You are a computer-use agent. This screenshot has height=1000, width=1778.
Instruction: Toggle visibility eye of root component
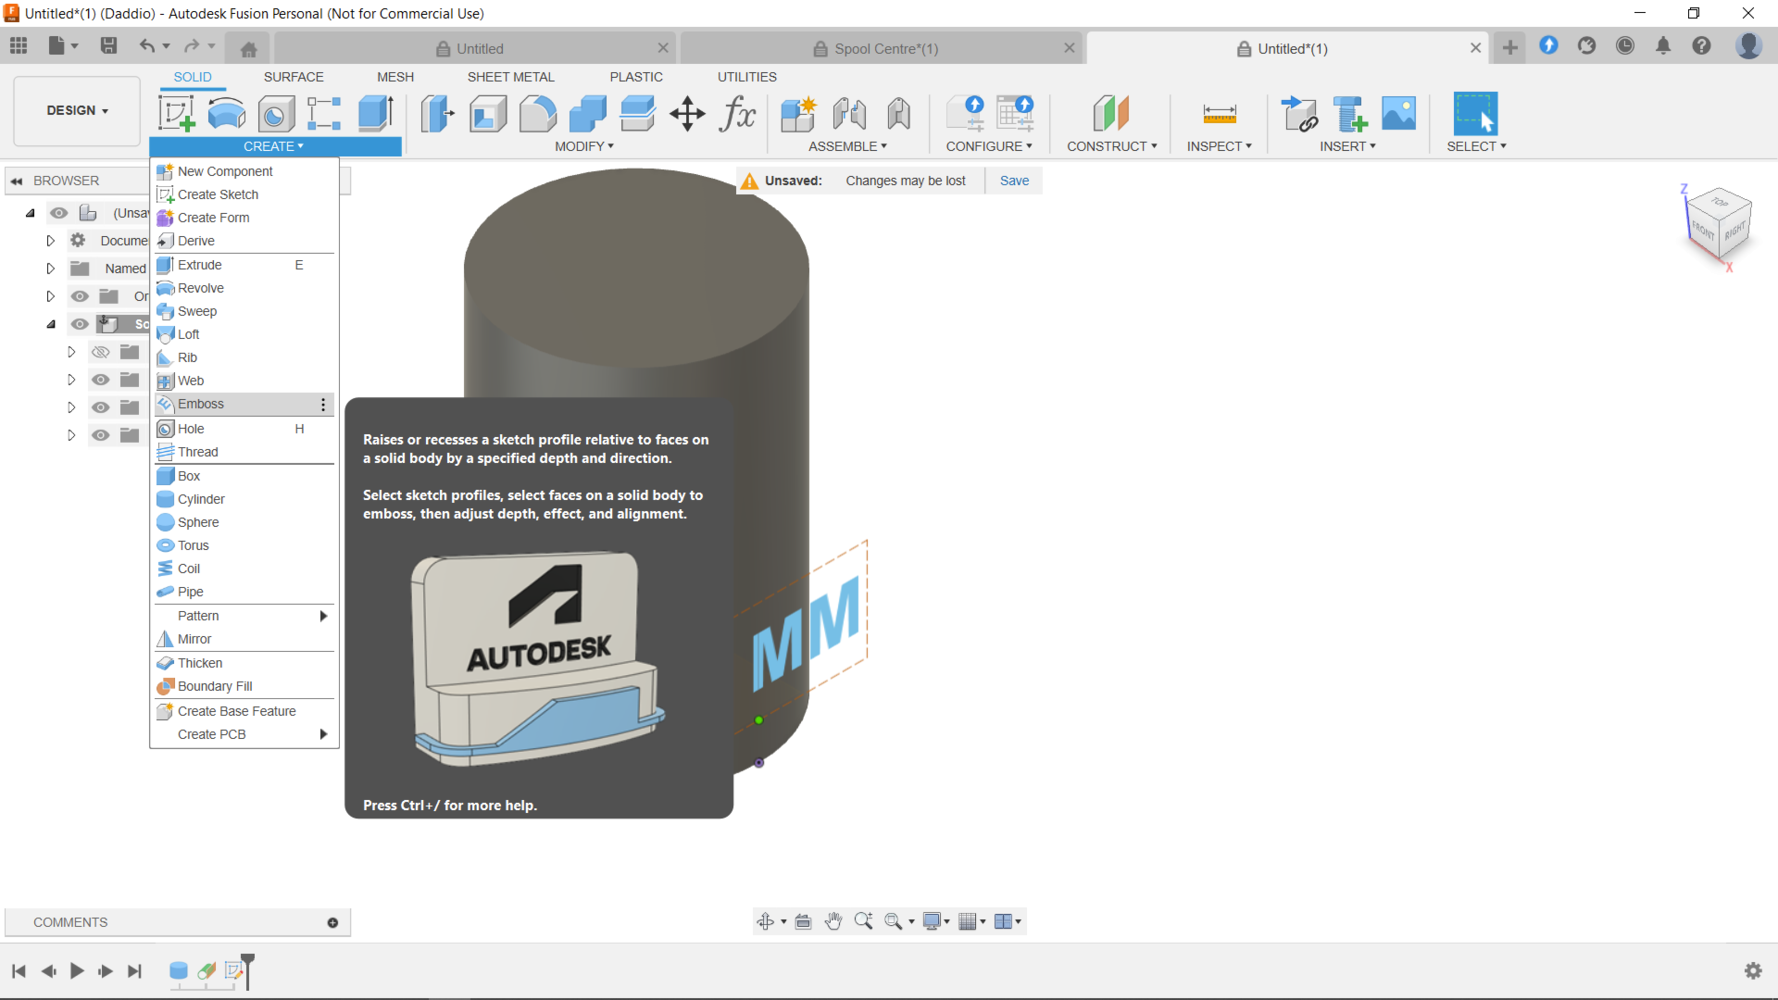click(x=60, y=213)
